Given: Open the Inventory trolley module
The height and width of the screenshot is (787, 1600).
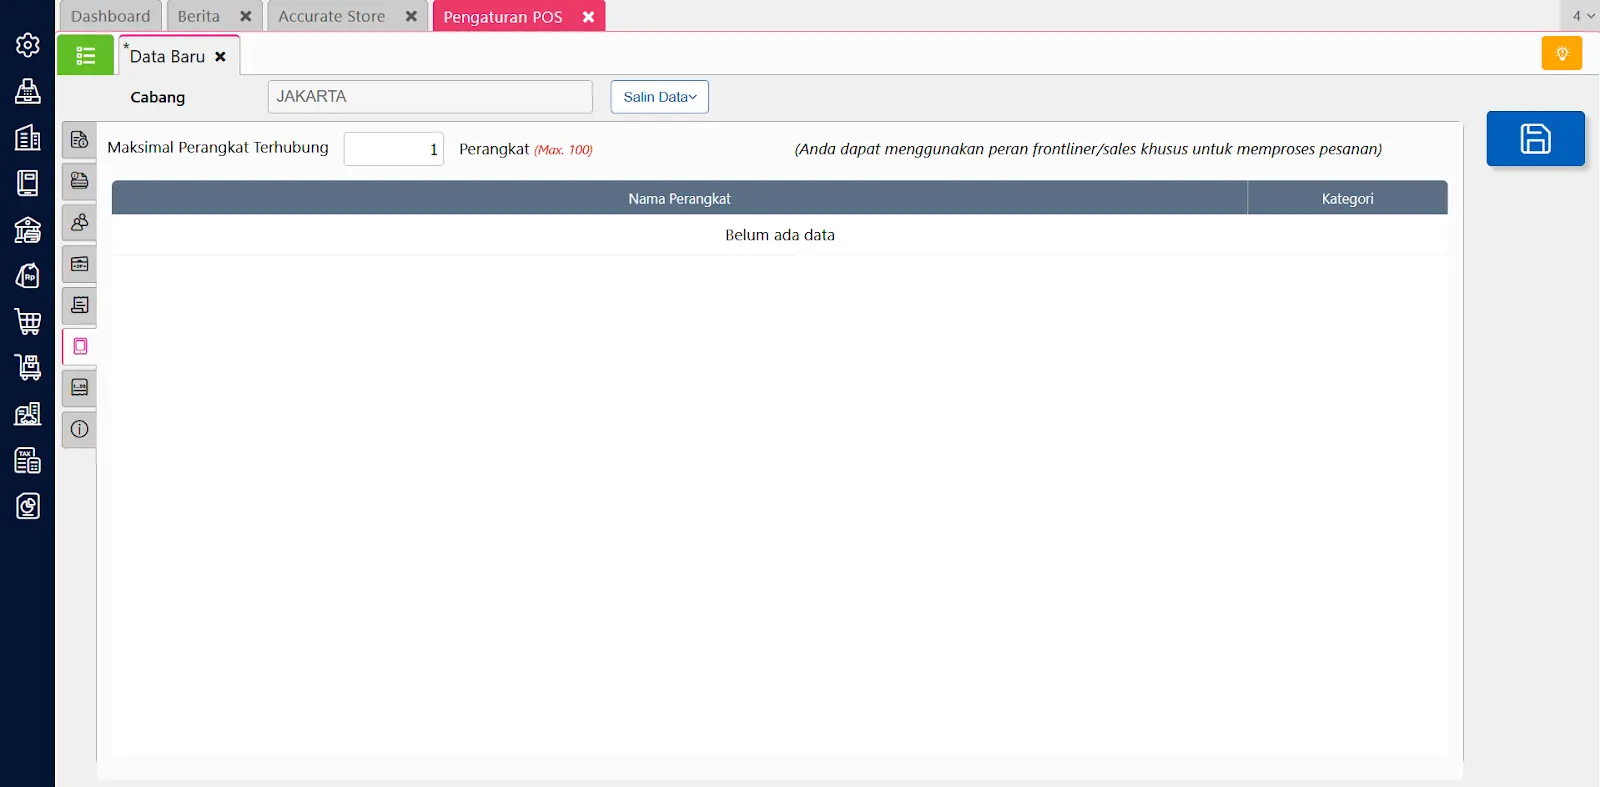Looking at the screenshot, I should click(x=28, y=367).
